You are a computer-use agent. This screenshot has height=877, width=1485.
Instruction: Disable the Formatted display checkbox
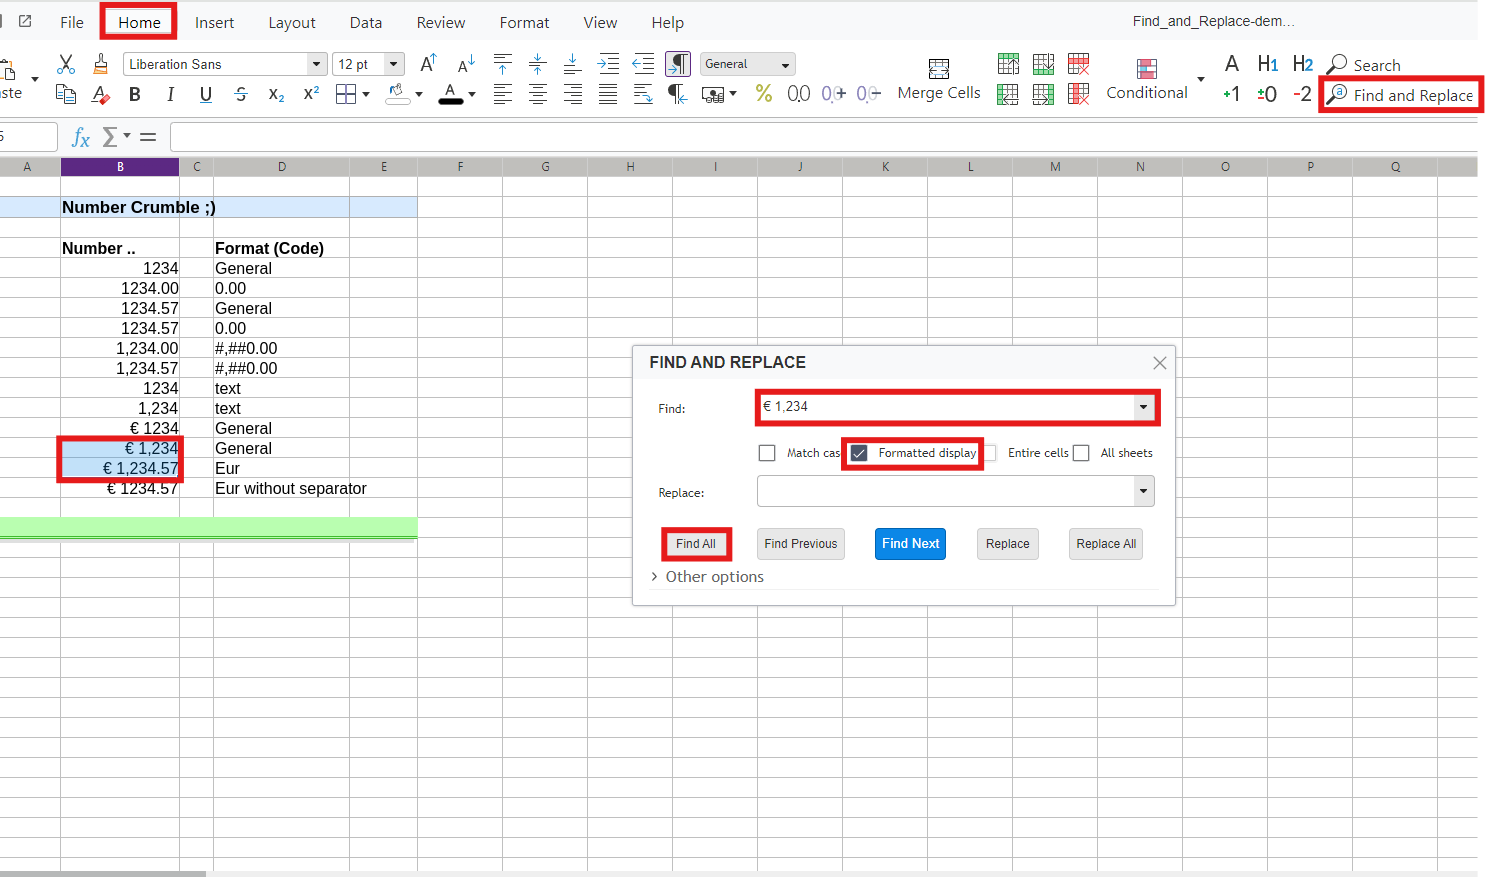[858, 453]
